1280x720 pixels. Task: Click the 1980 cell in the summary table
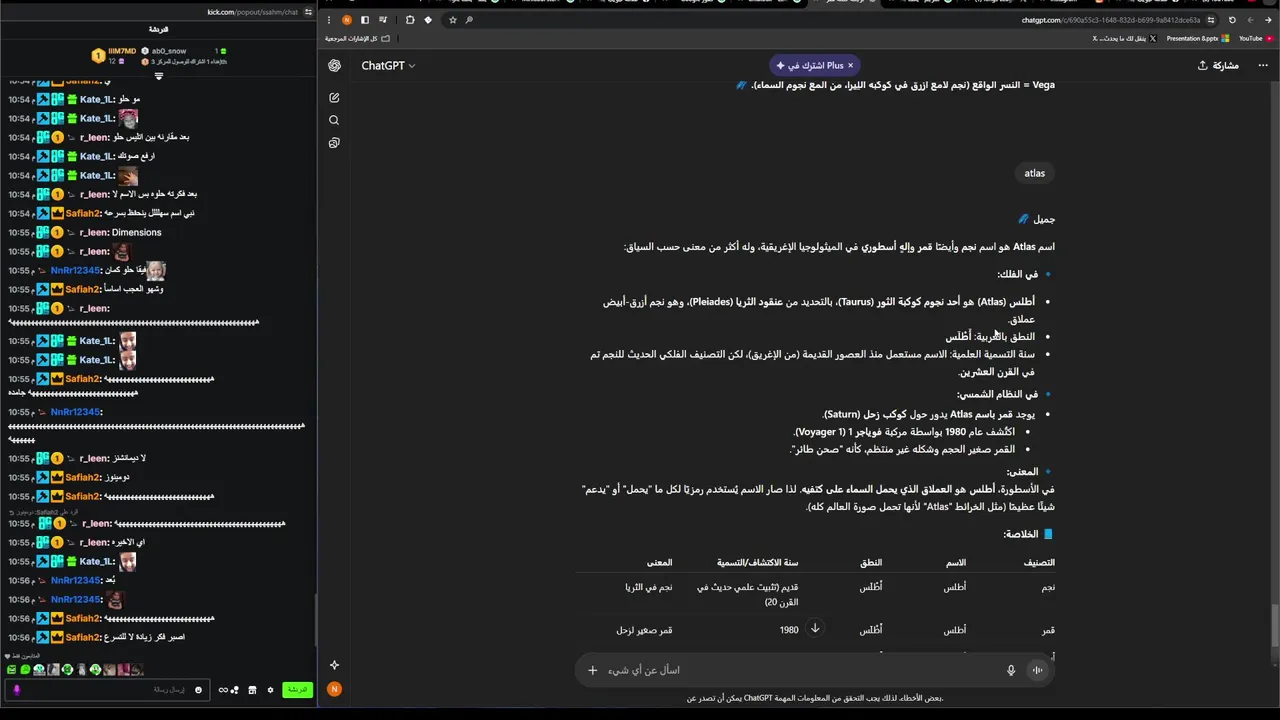(x=789, y=630)
